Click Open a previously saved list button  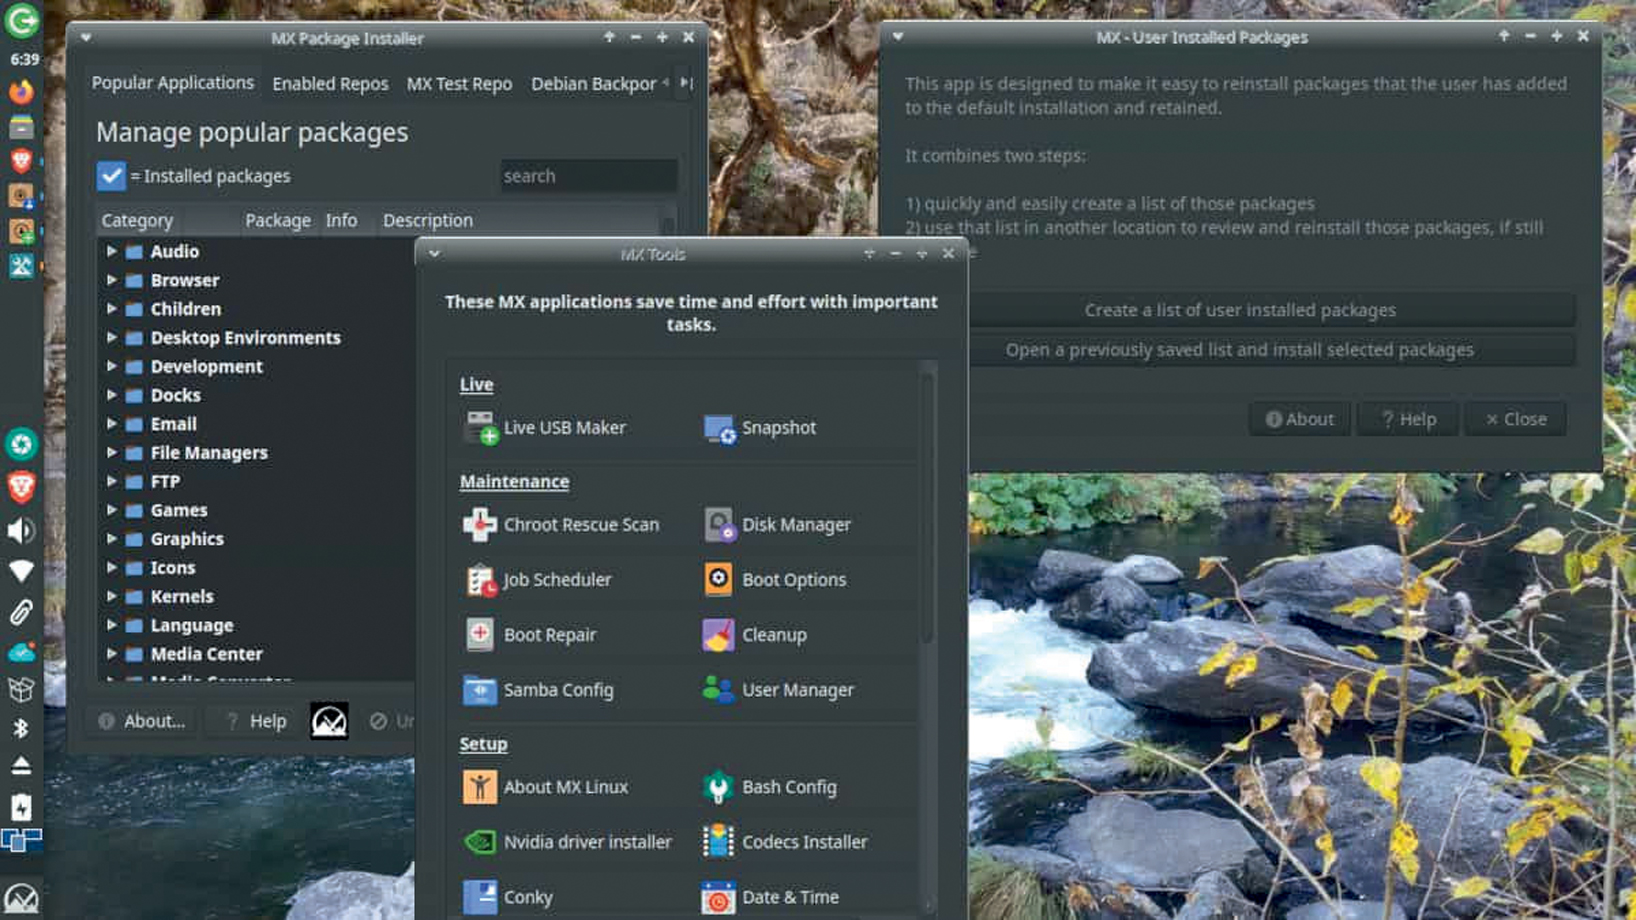1239,350
